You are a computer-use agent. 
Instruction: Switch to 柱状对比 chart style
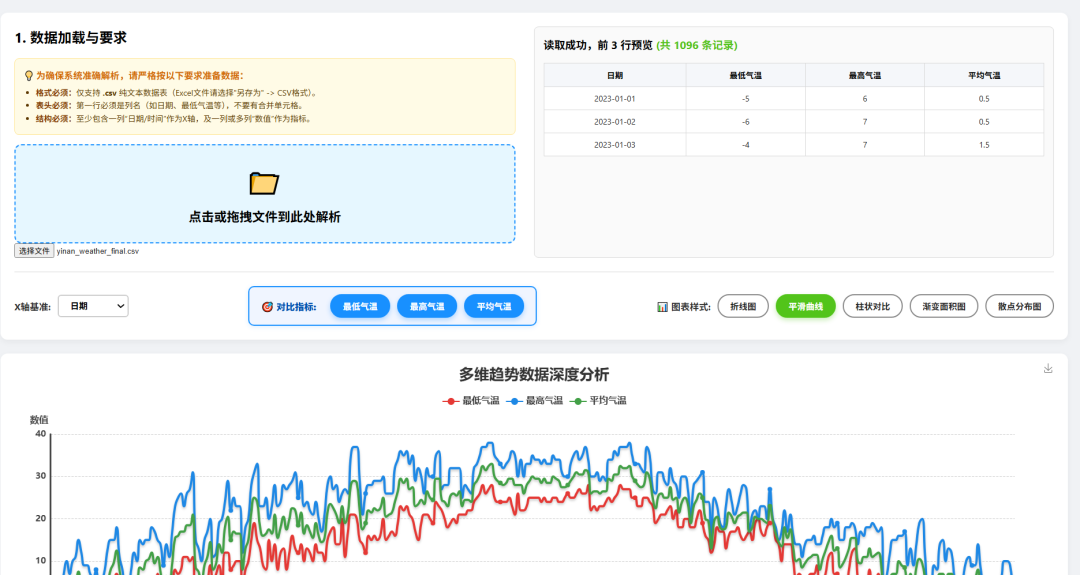pos(873,306)
